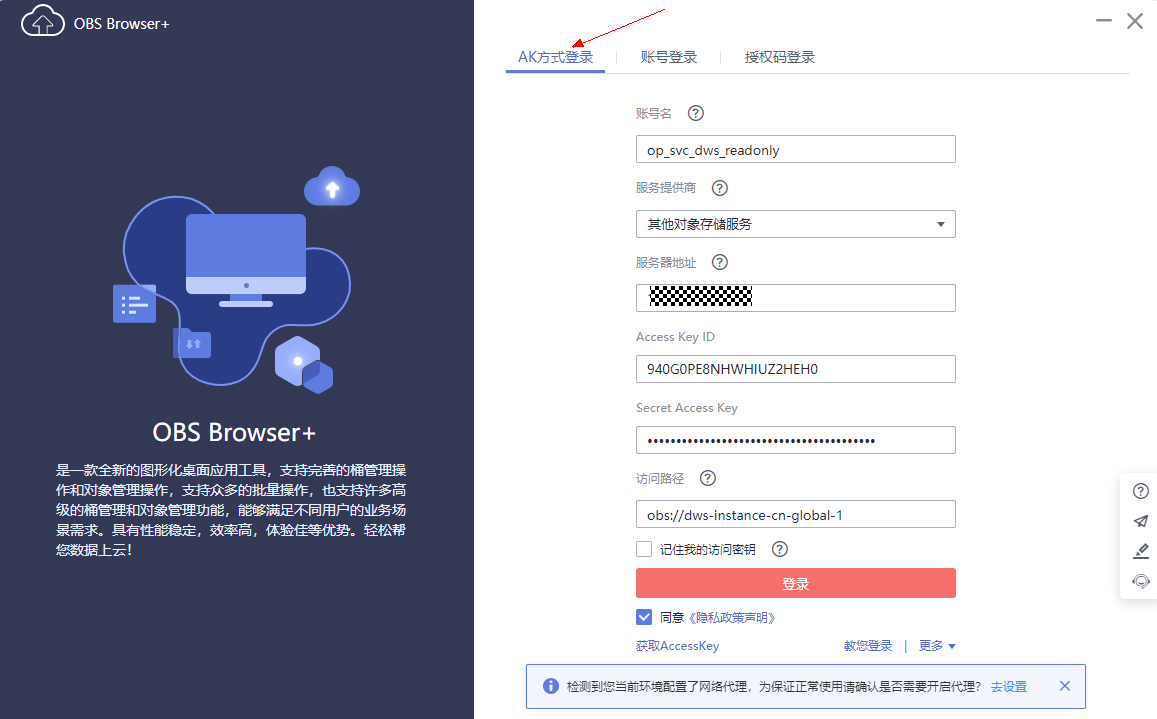The width and height of the screenshot is (1157, 719).
Task: Click help icon beside 记住我的访问密钥
Action: [x=780, y=549]
